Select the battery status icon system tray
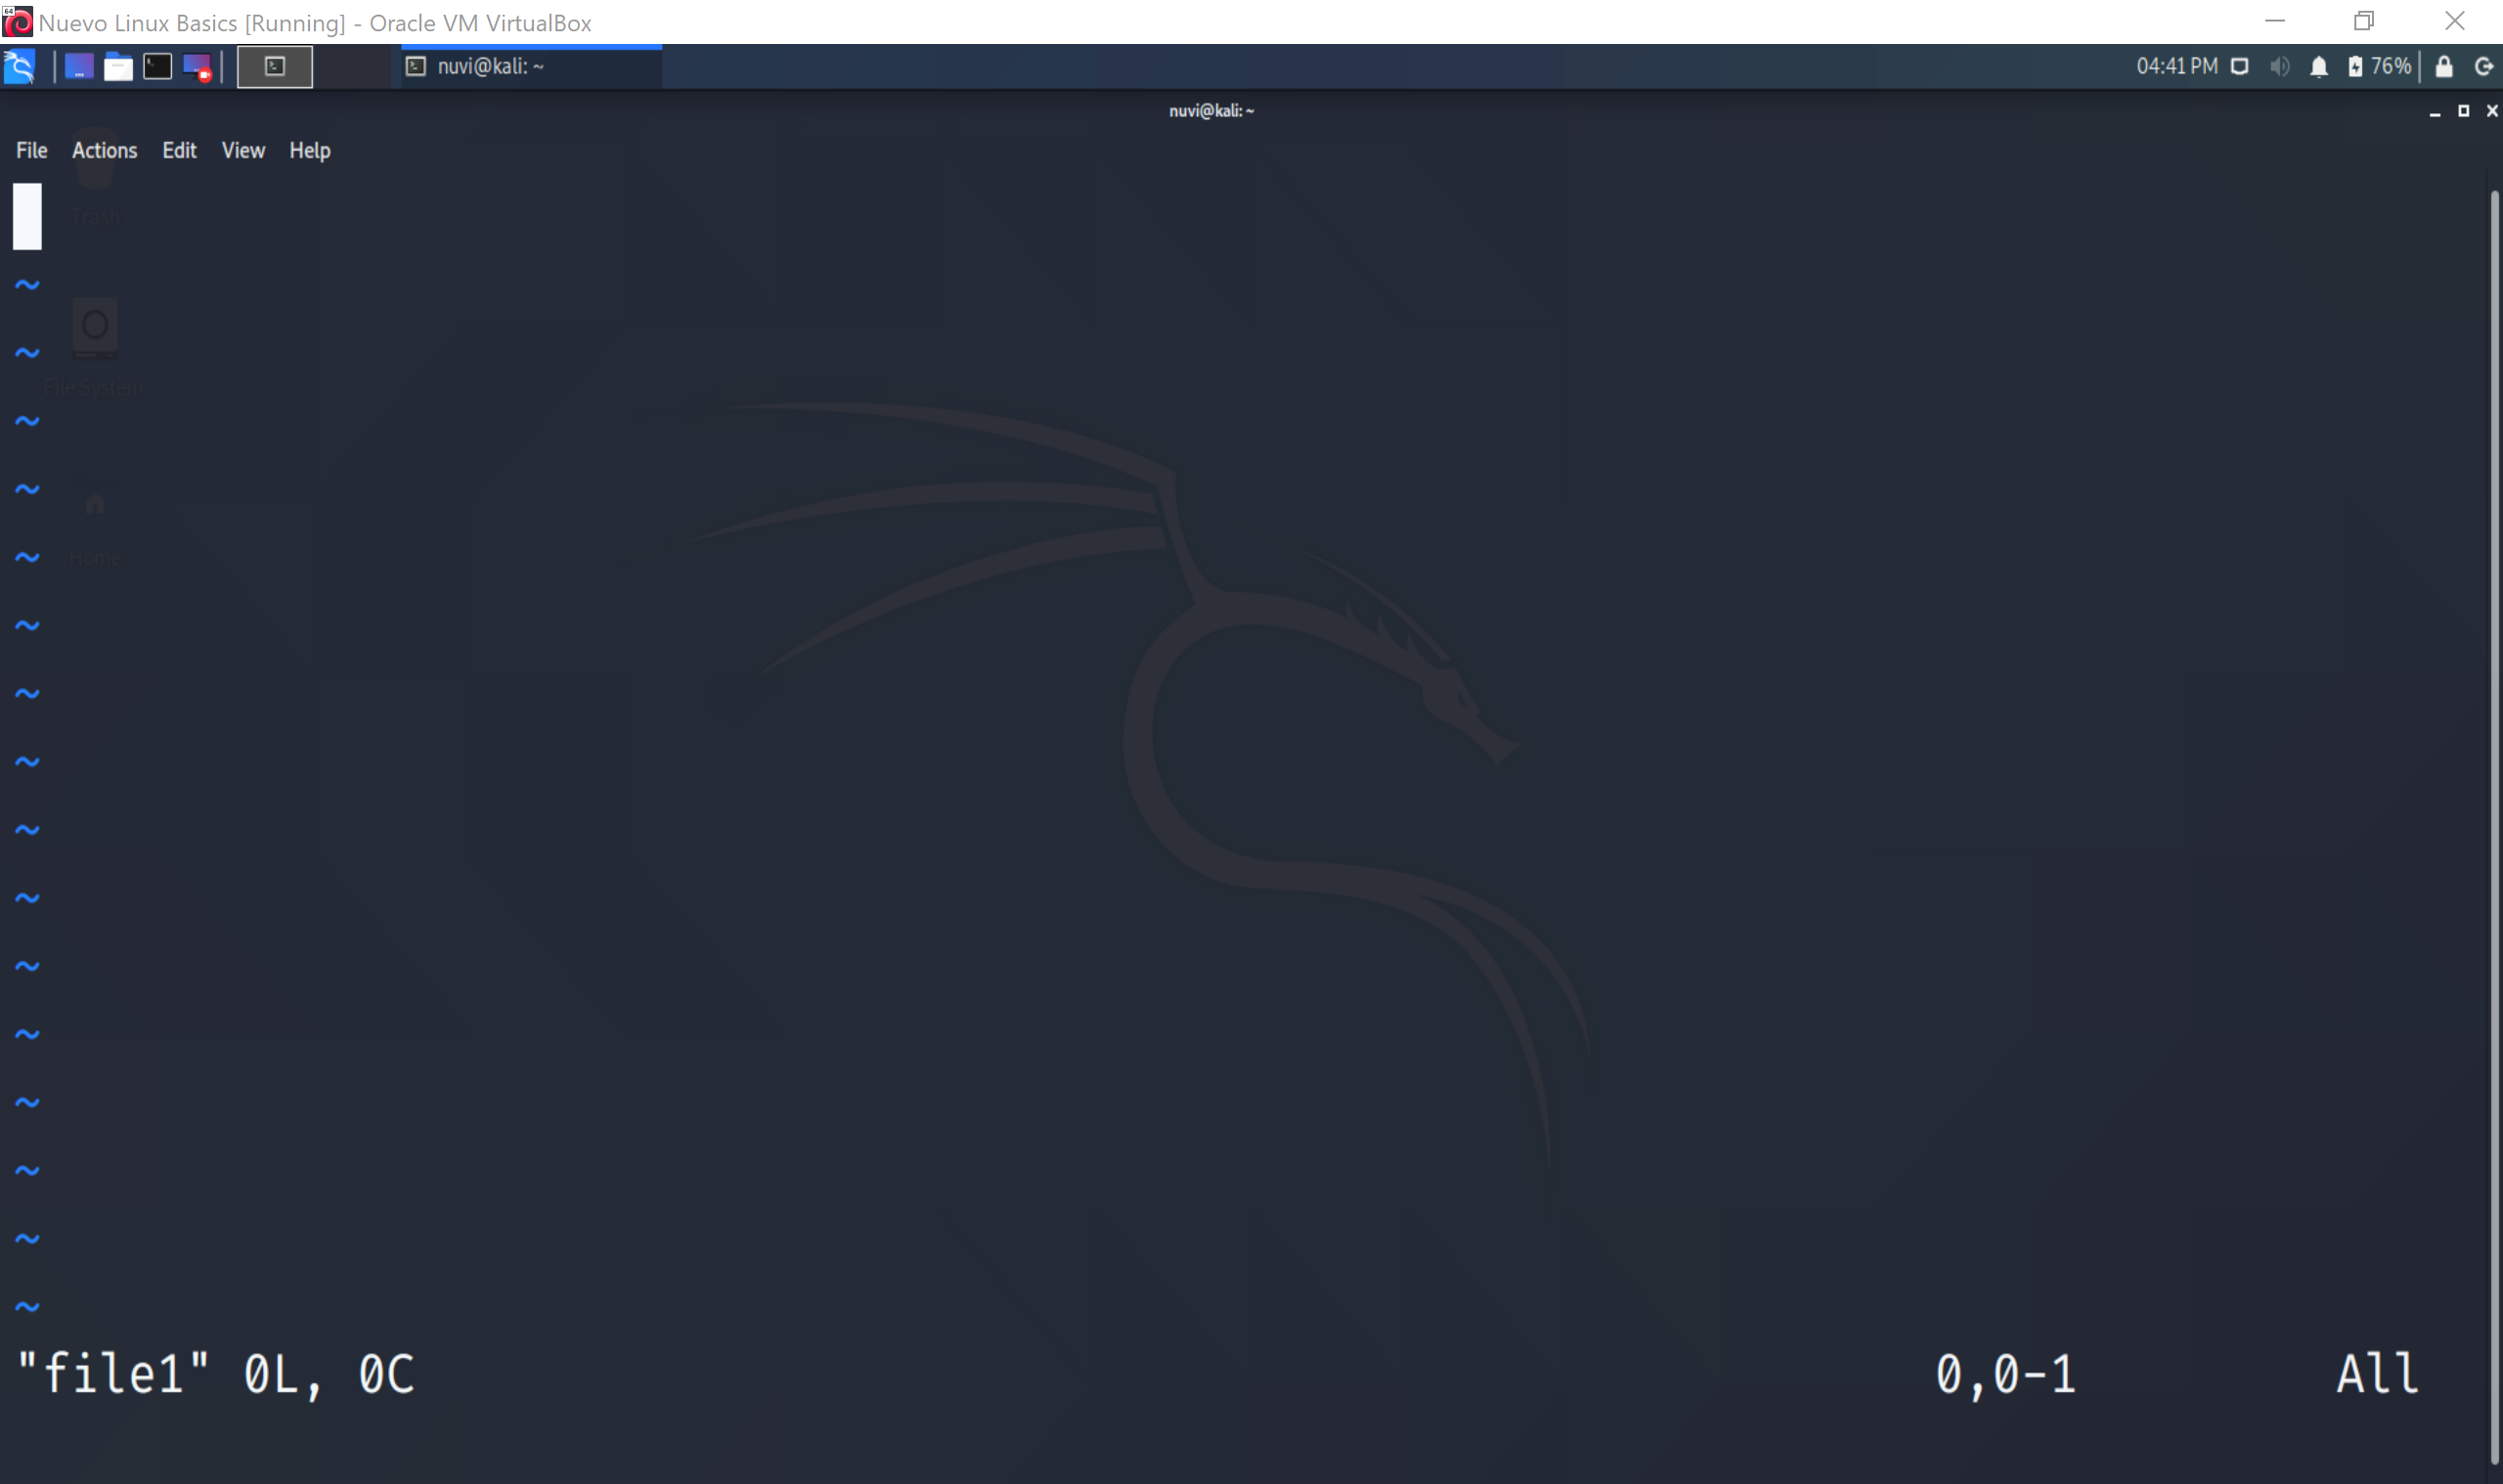Screen dimensions: 2503x1484 click(2358, 65)
